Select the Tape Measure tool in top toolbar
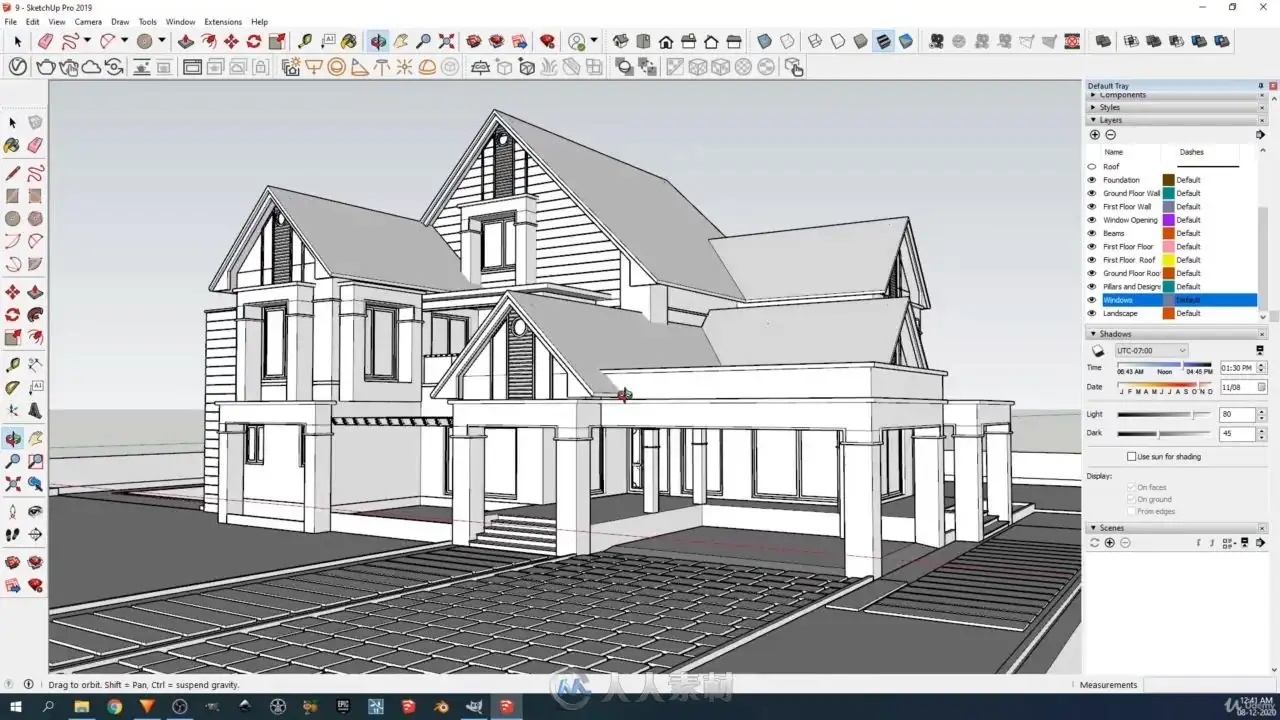1280x720 pixels. (304, 41)
